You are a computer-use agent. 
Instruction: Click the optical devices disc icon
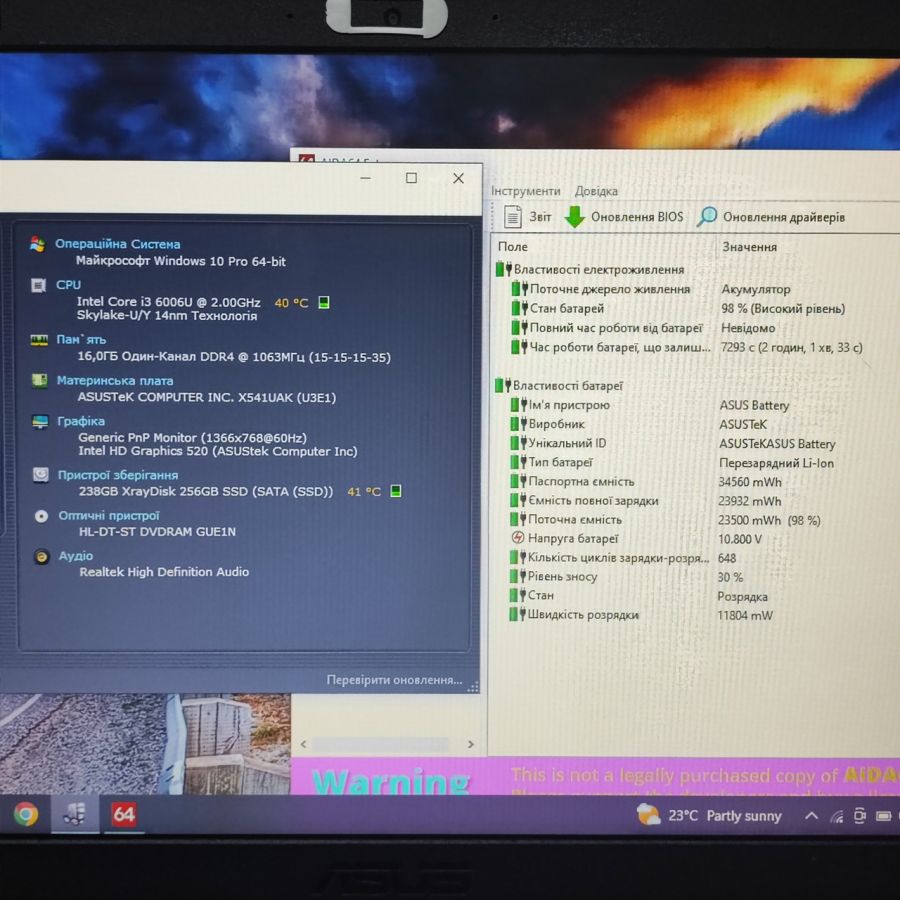click(41, 515)
